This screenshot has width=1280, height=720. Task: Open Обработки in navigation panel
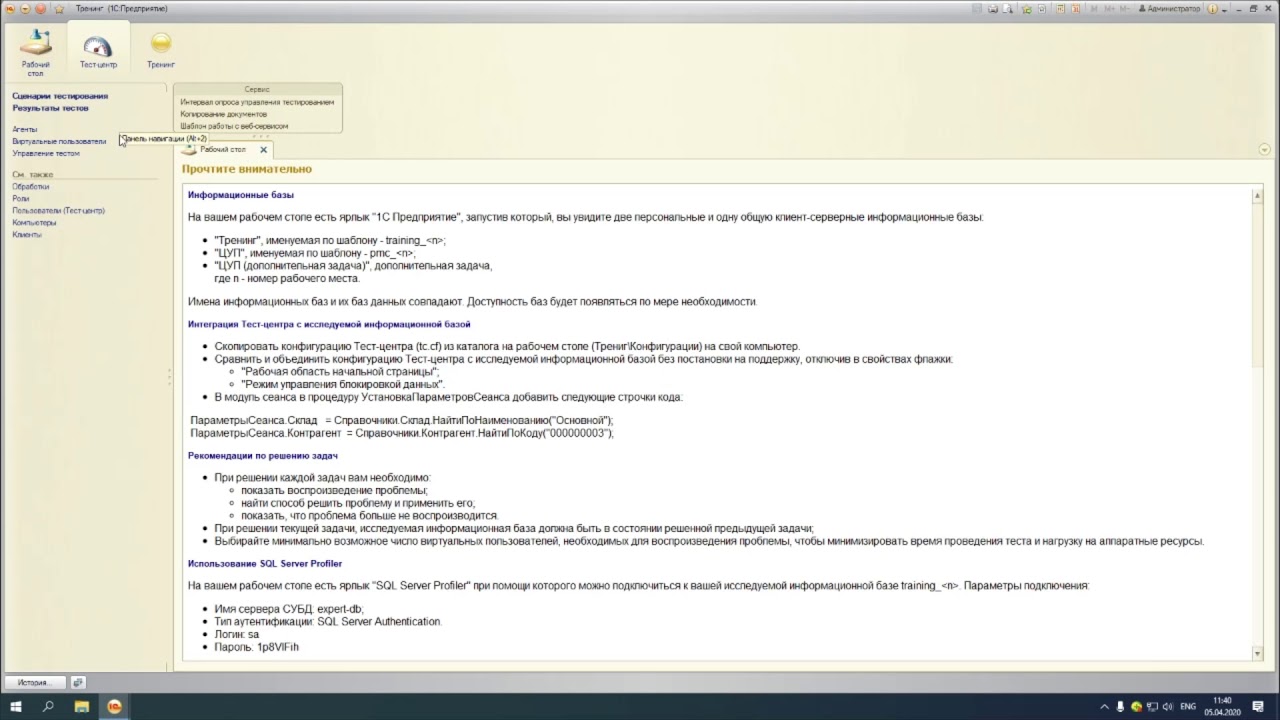(30, 187)
